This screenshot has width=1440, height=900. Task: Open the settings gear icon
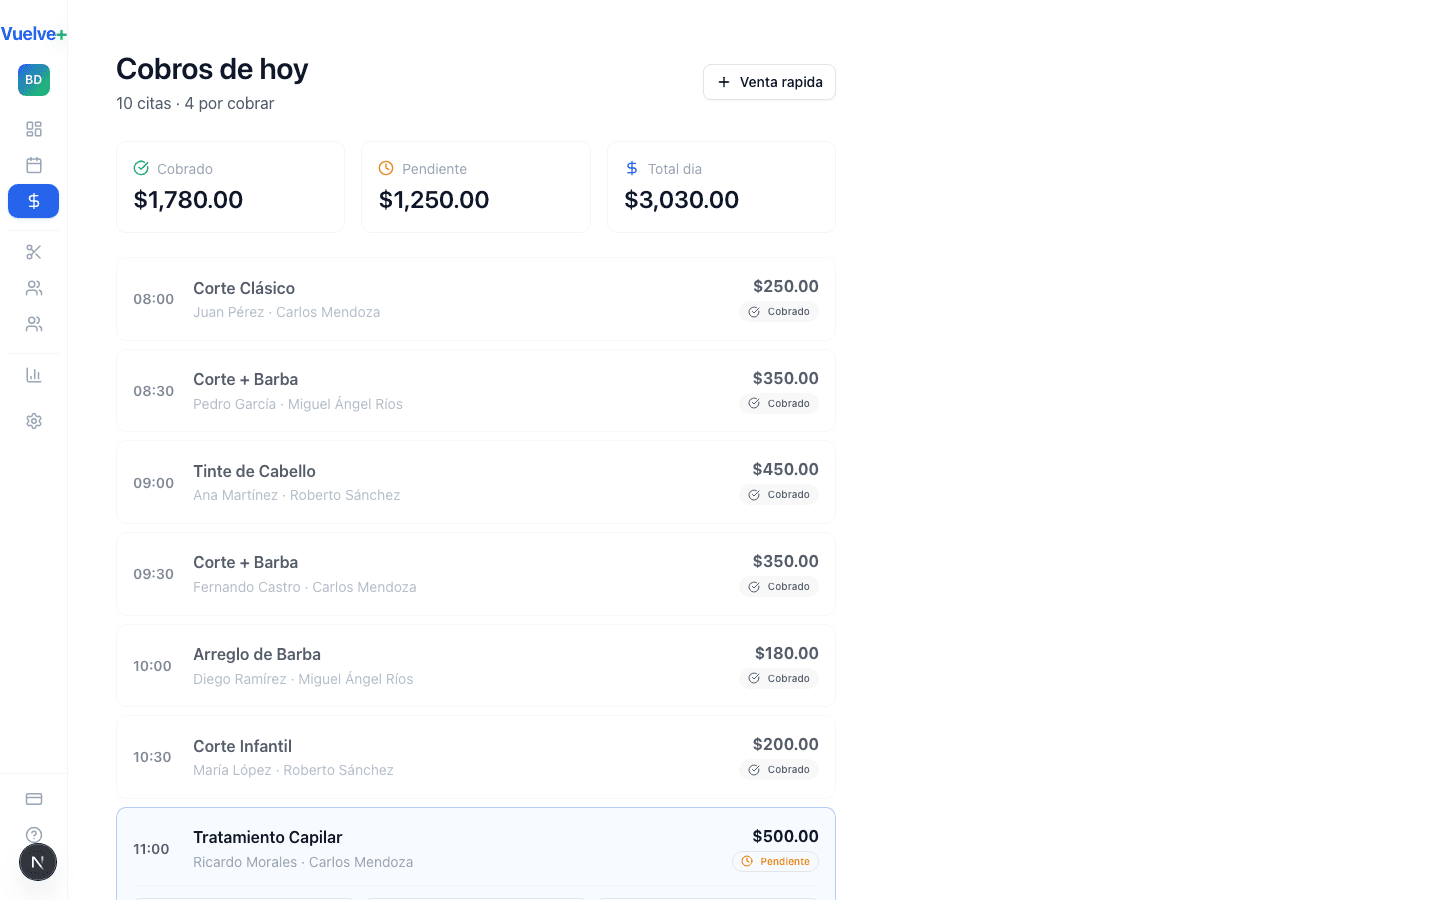tap(34, 421)
